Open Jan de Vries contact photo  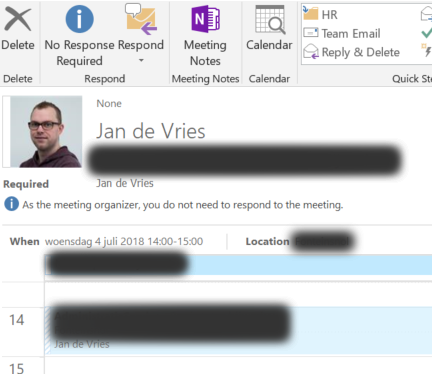point(46,132)
